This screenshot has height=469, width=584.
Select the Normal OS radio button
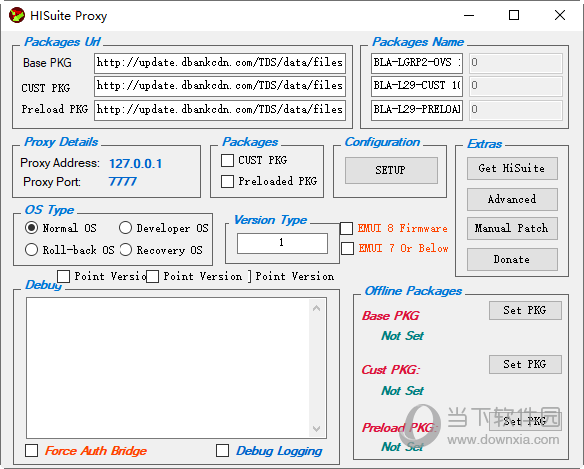31,228
